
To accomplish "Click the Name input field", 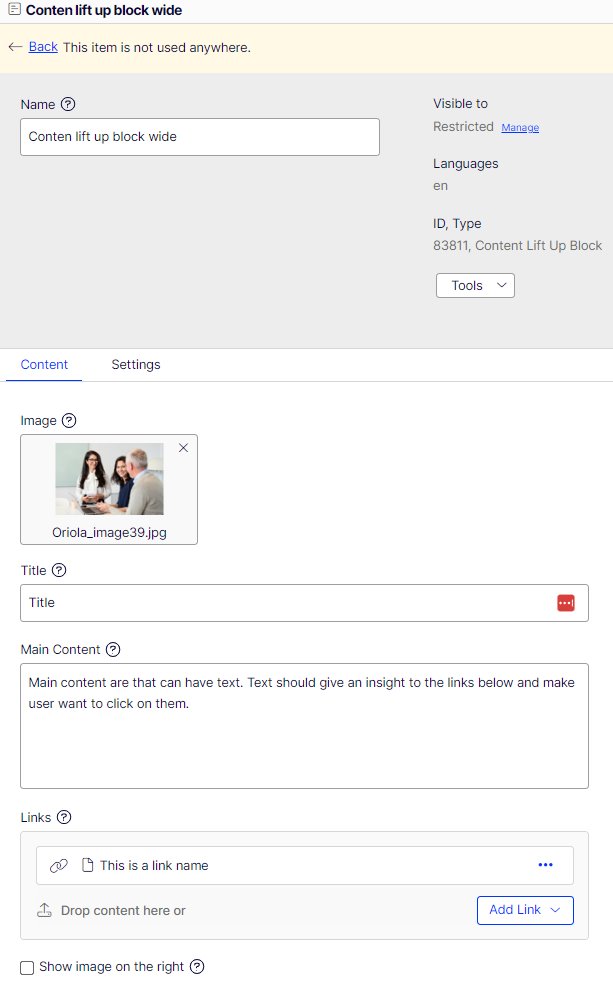I will coord(200,137).
